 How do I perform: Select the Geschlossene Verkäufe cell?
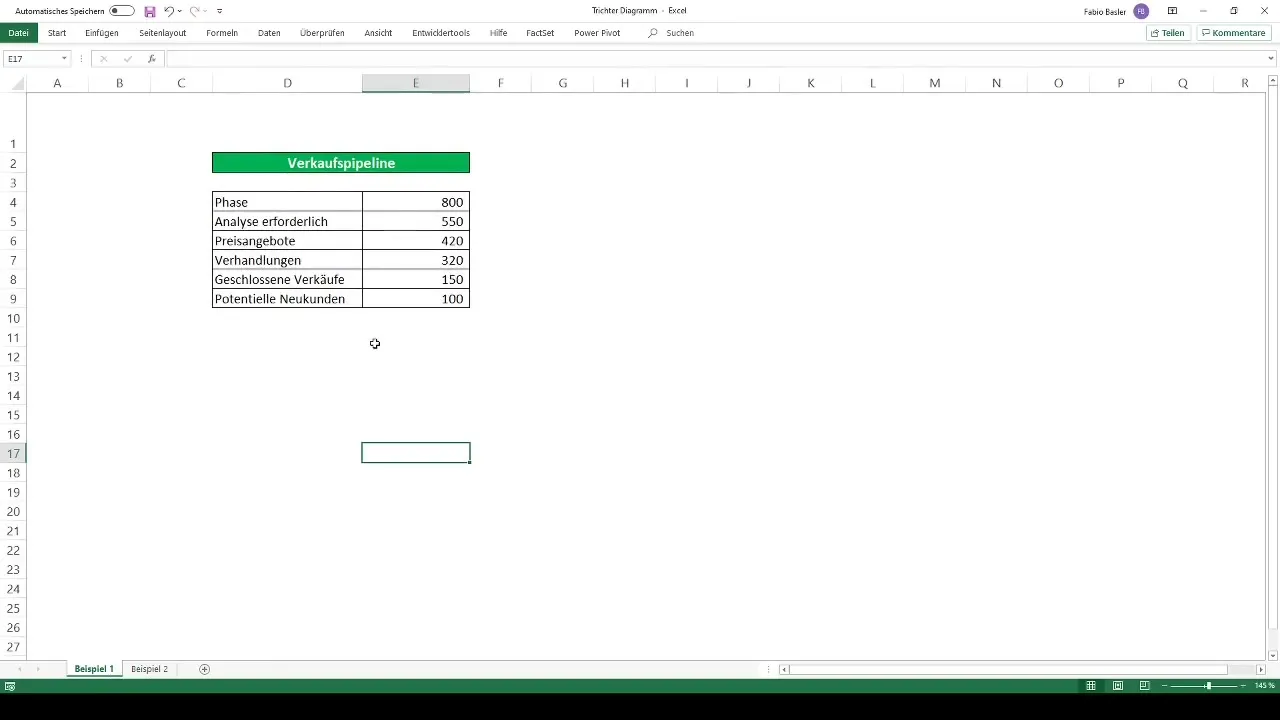[x=287, y=279]
